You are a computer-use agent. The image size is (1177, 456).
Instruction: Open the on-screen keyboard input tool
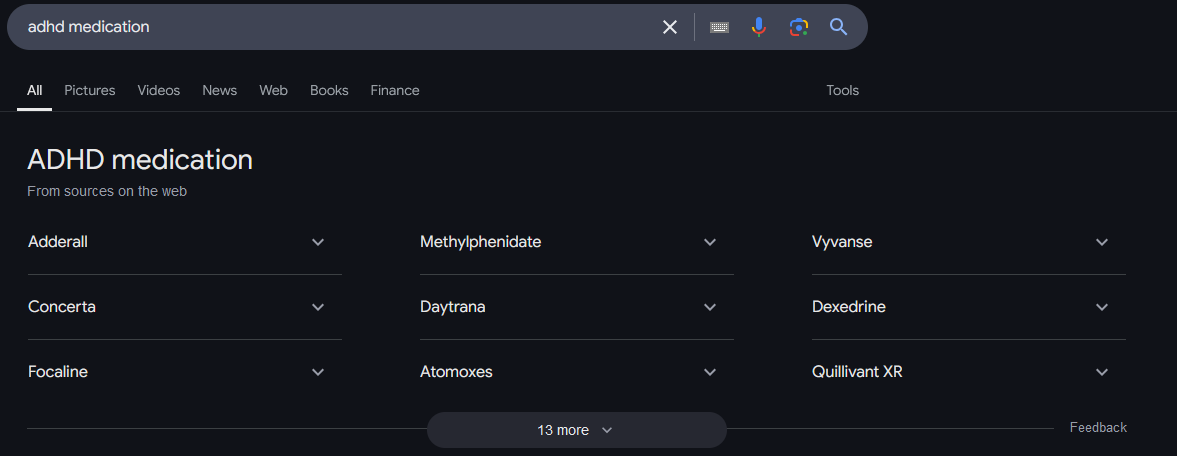(719, 27)
